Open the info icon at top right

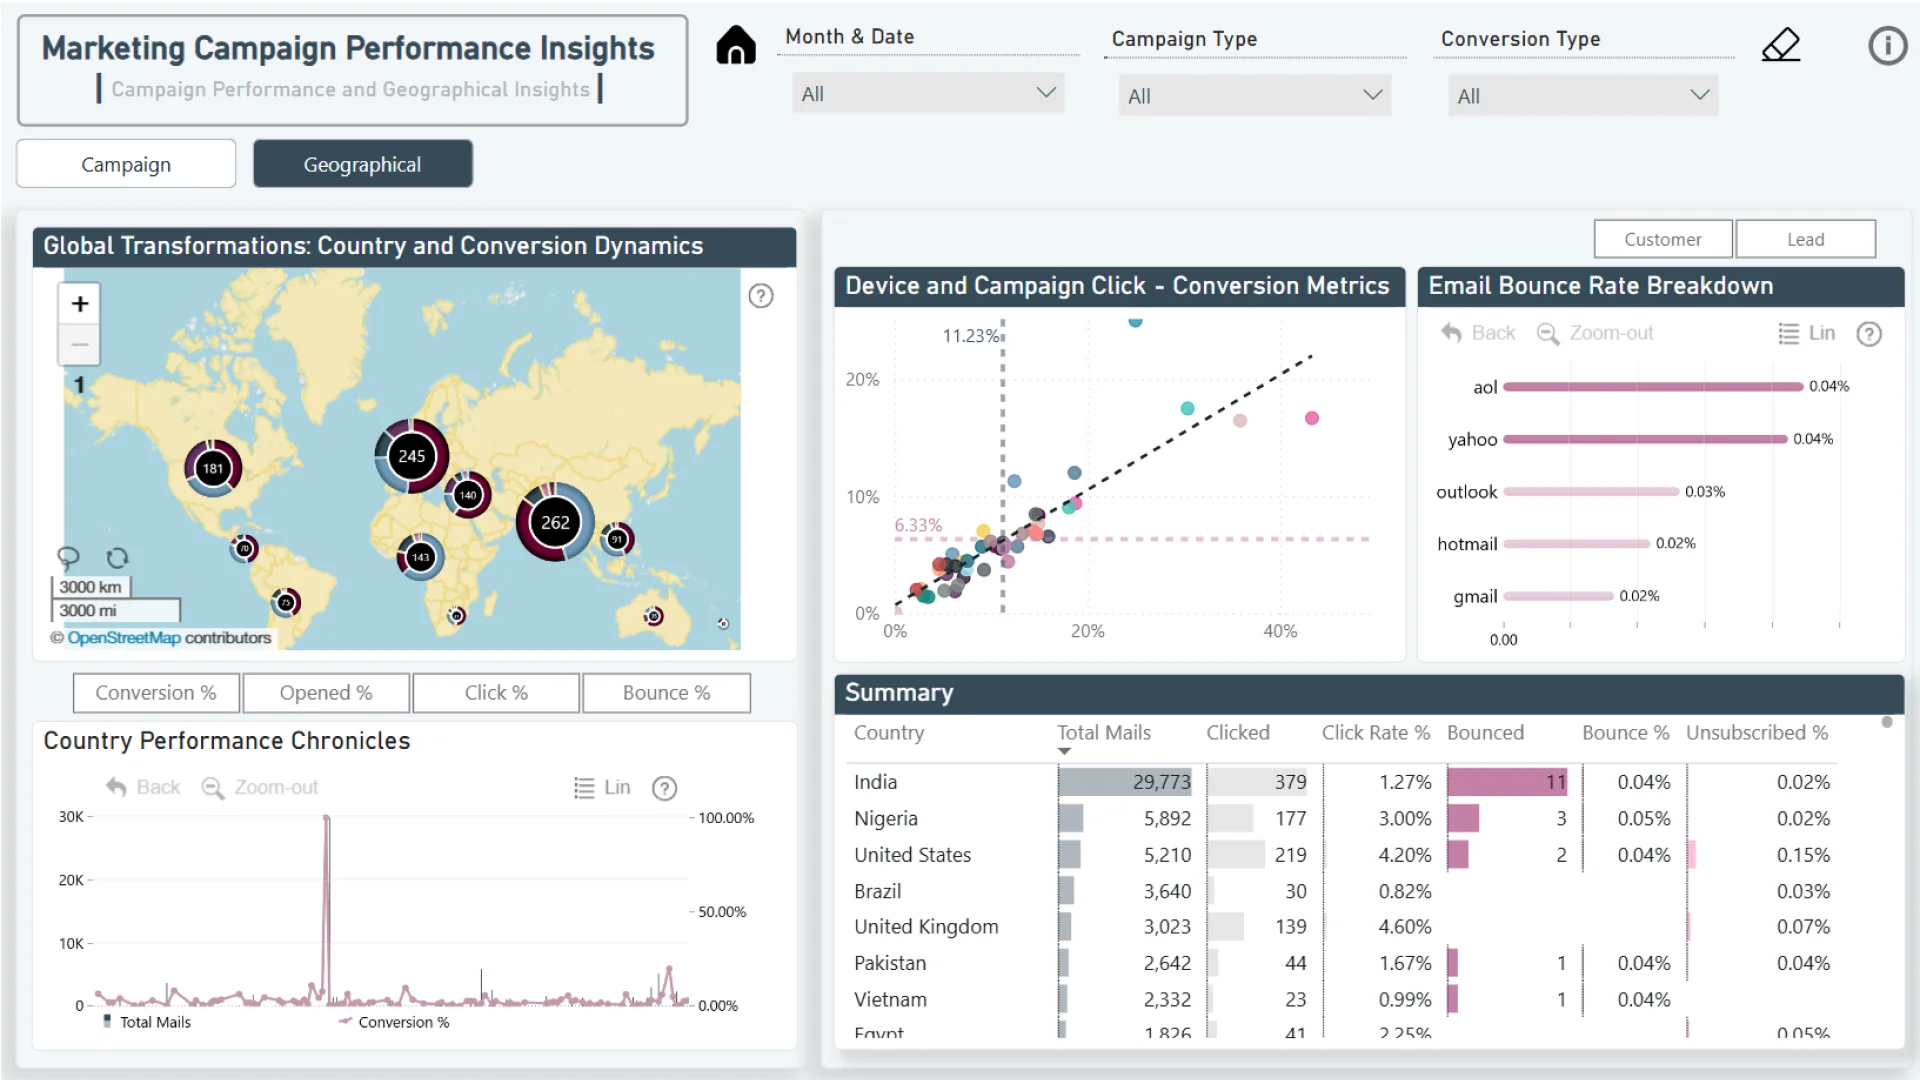(1888, 46)
